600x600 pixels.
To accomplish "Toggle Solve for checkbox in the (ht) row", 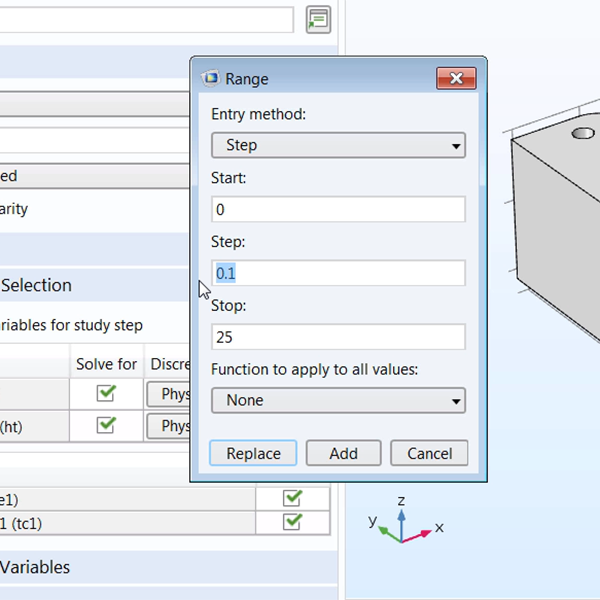I will pyautogui.click(x=106, y=425).
